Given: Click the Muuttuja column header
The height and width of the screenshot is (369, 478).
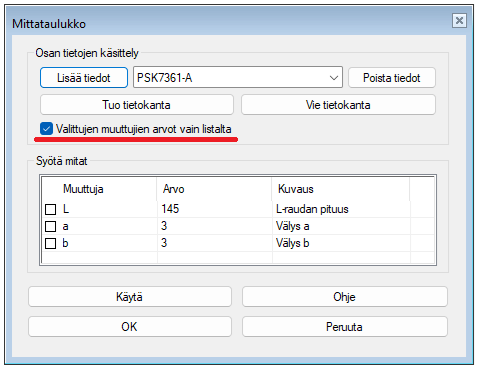Looking at the screenshot, I should (x=99, y=189).
